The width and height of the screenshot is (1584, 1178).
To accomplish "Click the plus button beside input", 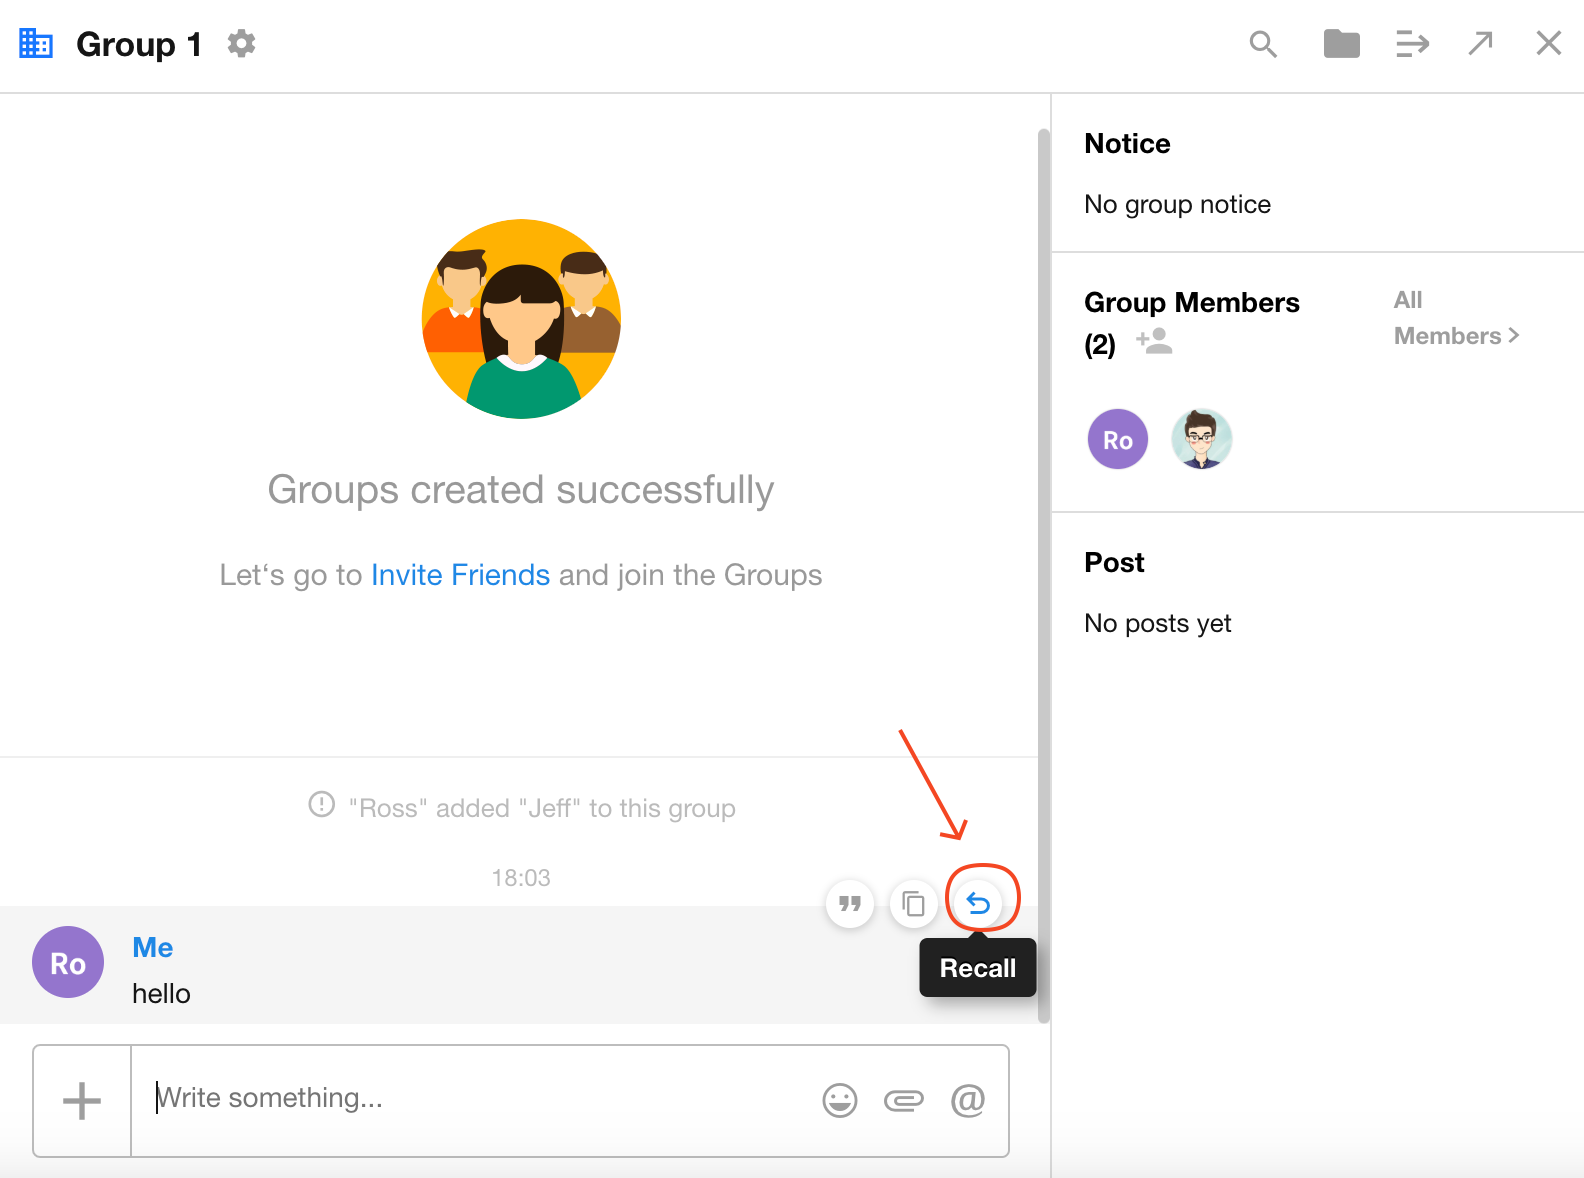I will pyautogui.click(x=82, y=1101).
